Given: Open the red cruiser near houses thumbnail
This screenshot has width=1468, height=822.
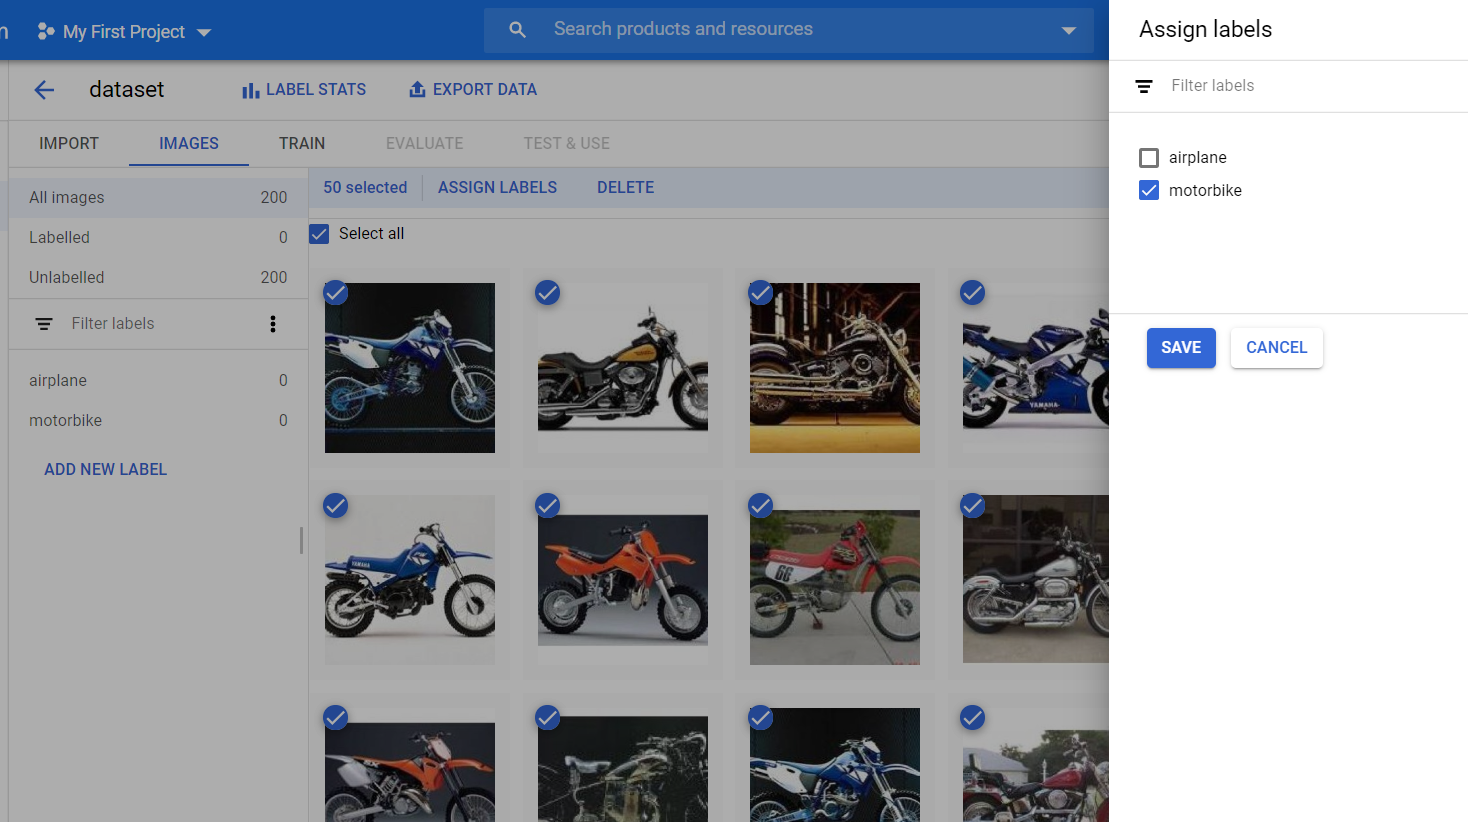Looking at the screenshot, I should tap(1036, 776).
